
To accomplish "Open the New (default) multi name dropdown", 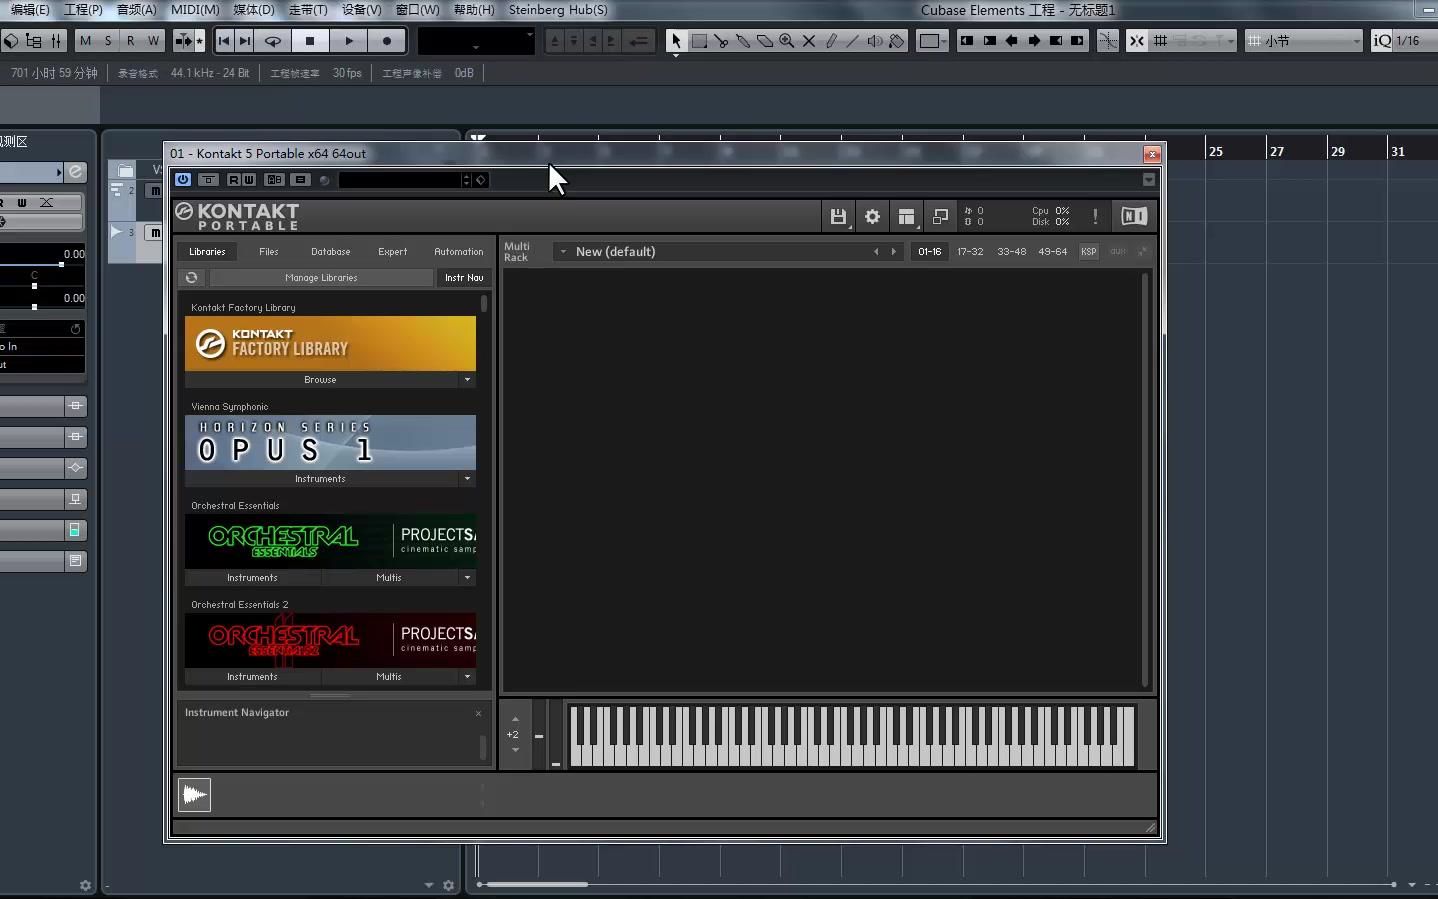I will [x=562, y=251].
